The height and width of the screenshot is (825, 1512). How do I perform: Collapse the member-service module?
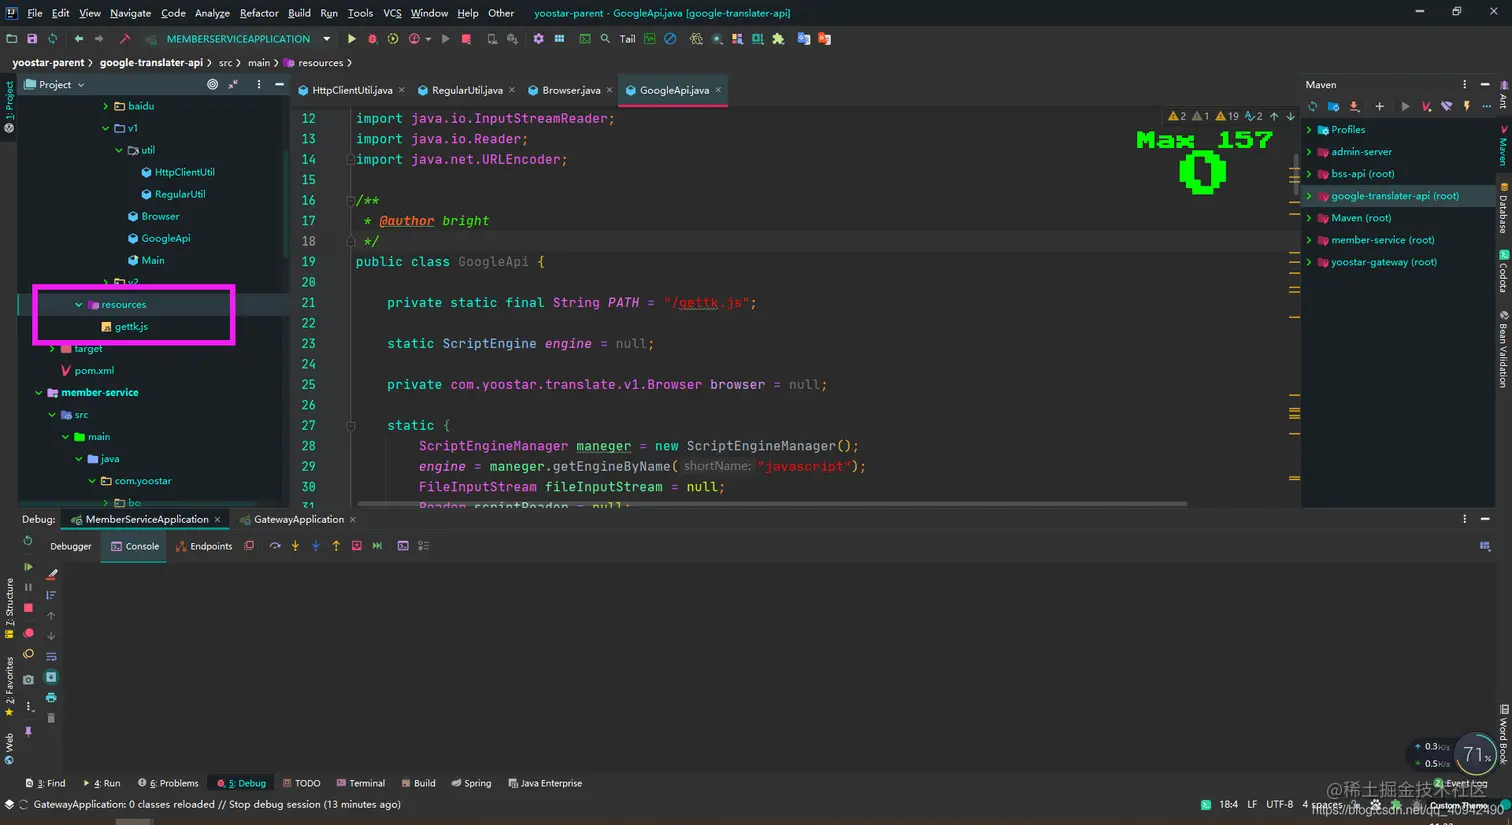point(39,393)
